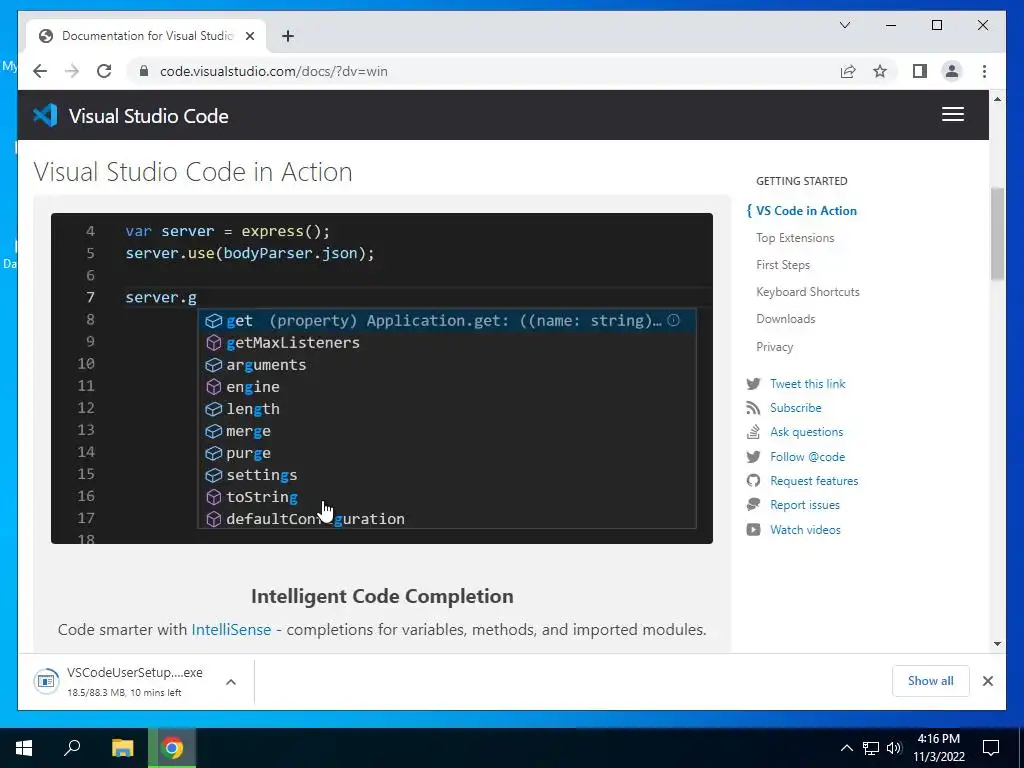
Task: Close the downloads bar
Action: coord(987,681)
